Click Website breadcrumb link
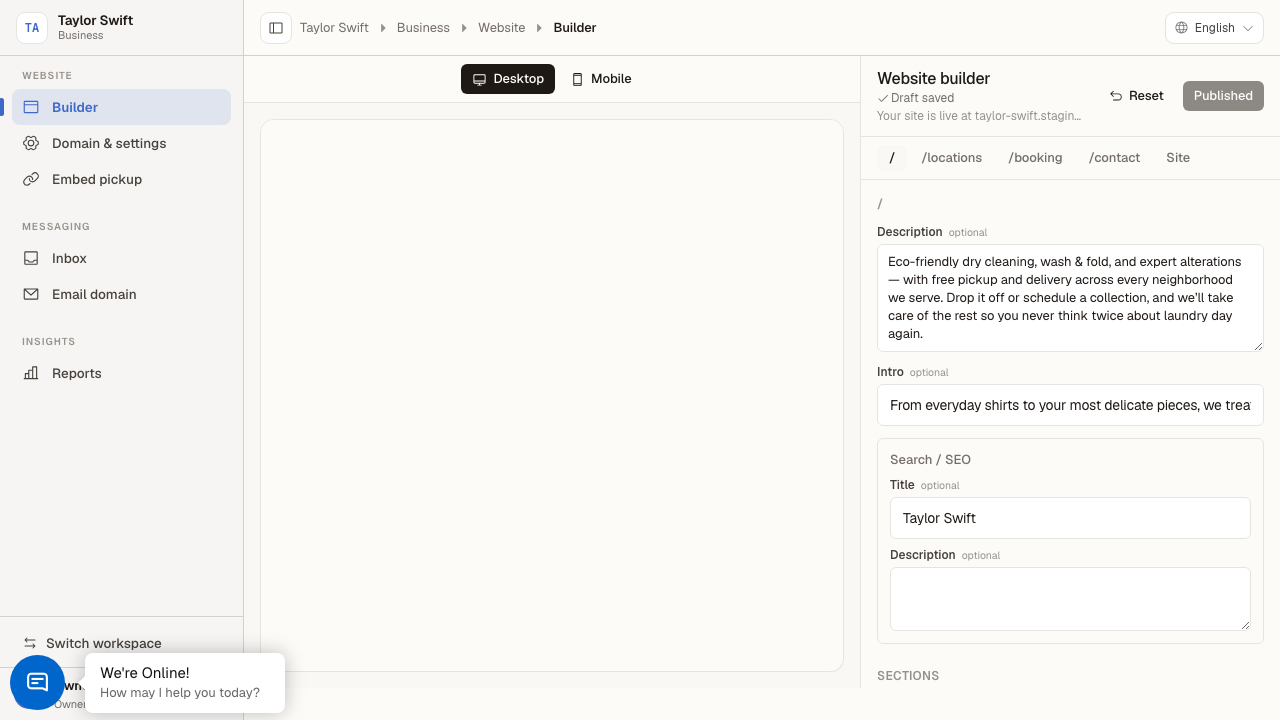Image resolution: width=1280 pixels, height=720 pixels. (x=501, y=28)
